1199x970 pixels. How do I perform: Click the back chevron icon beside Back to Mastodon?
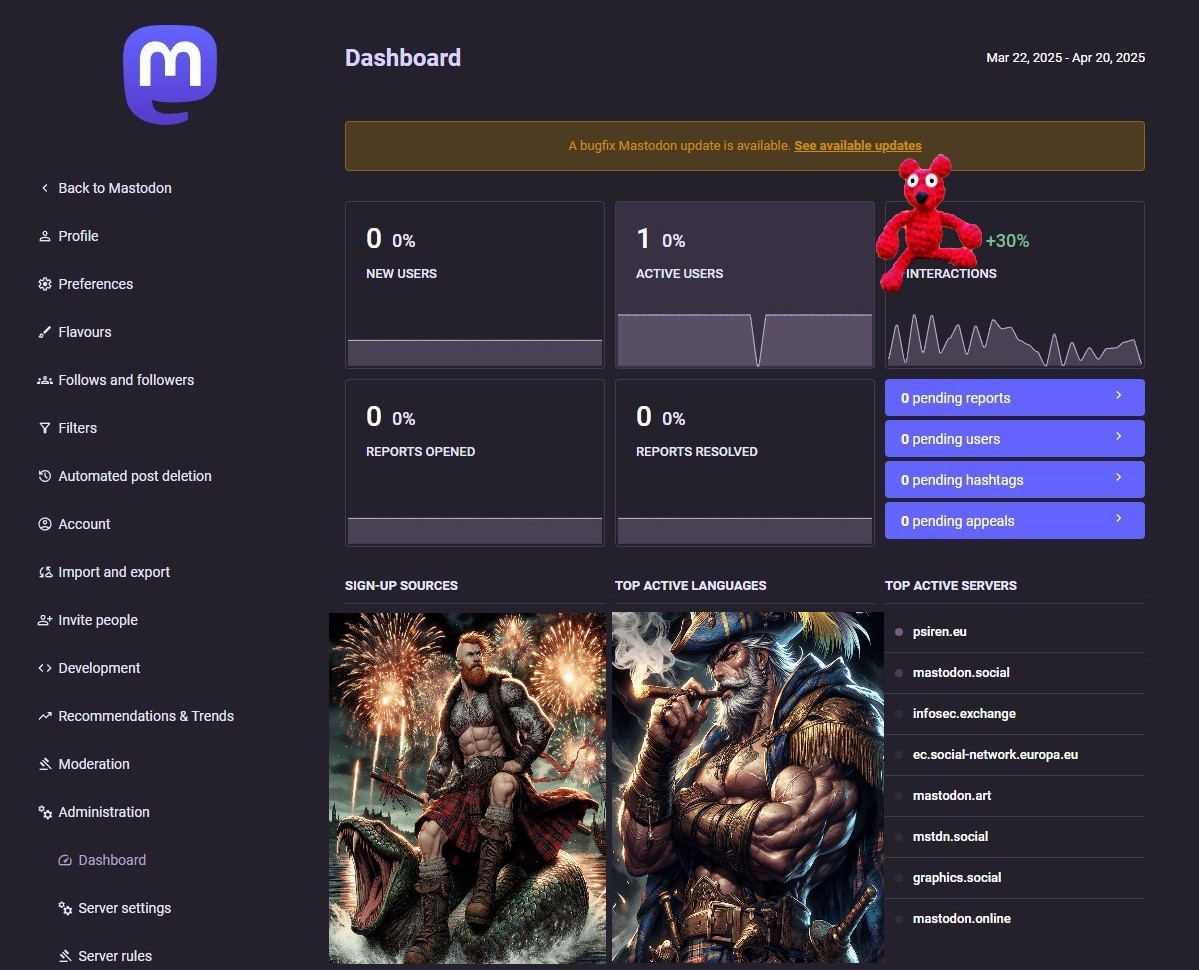coord(44,188)
